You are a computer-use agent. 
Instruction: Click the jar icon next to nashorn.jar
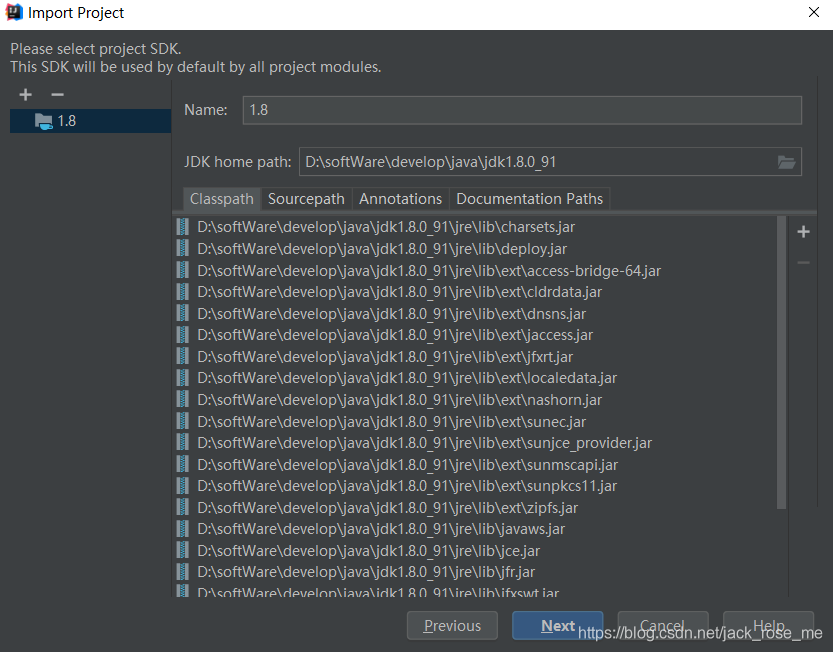(182, 400)
